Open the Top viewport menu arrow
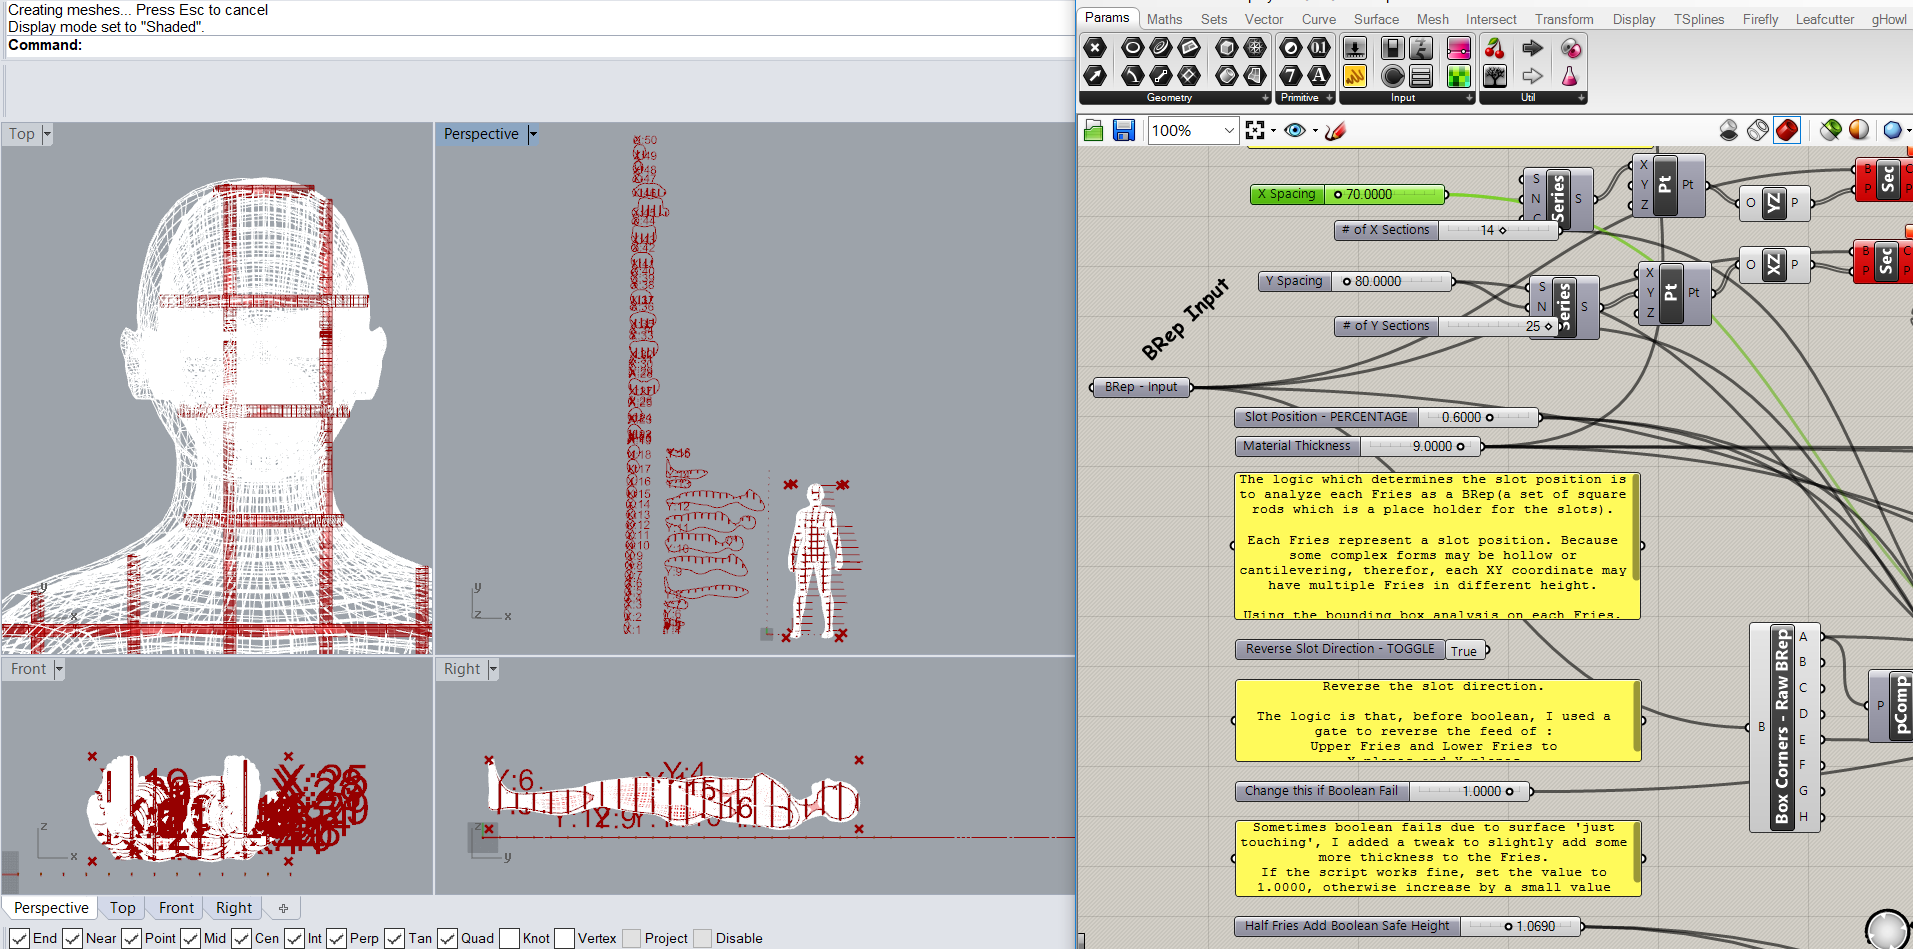The height and width of the screenshot is (949, 1913). click(x=47, y=134)
